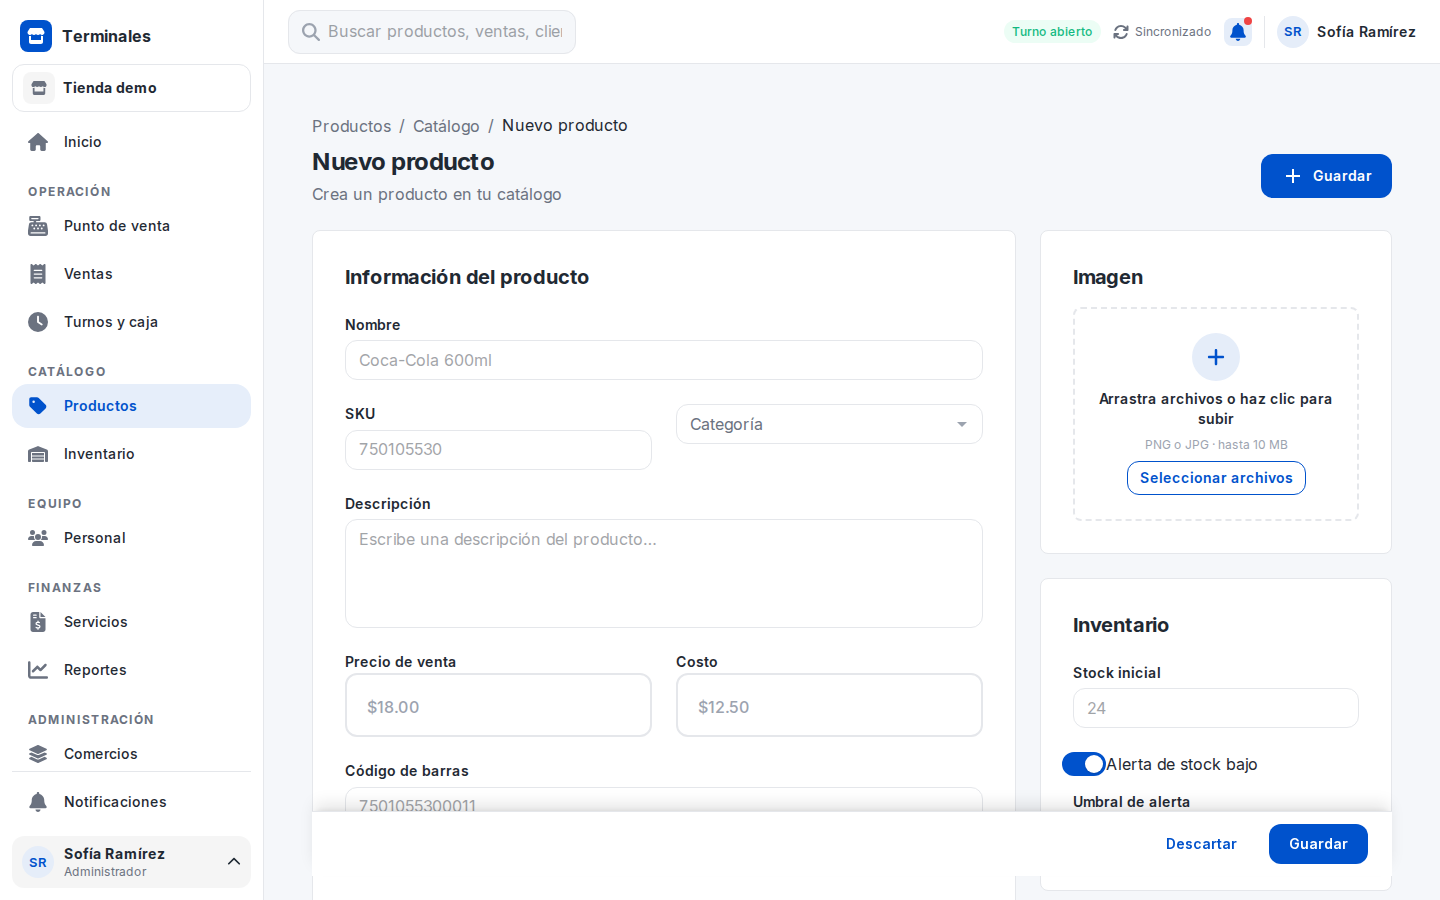
Task: Click the Descartar button
Action: [x=1201, y=844]
